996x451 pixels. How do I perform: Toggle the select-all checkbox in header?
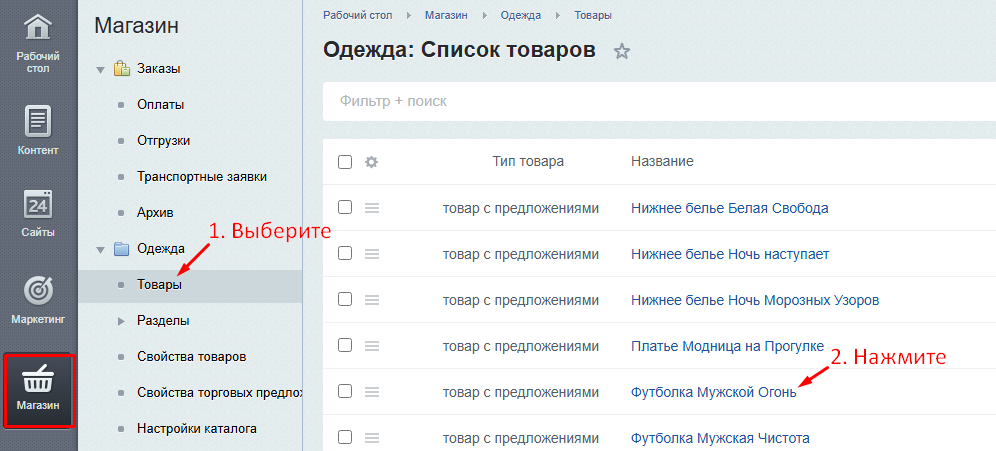click(x=345, y=162)
